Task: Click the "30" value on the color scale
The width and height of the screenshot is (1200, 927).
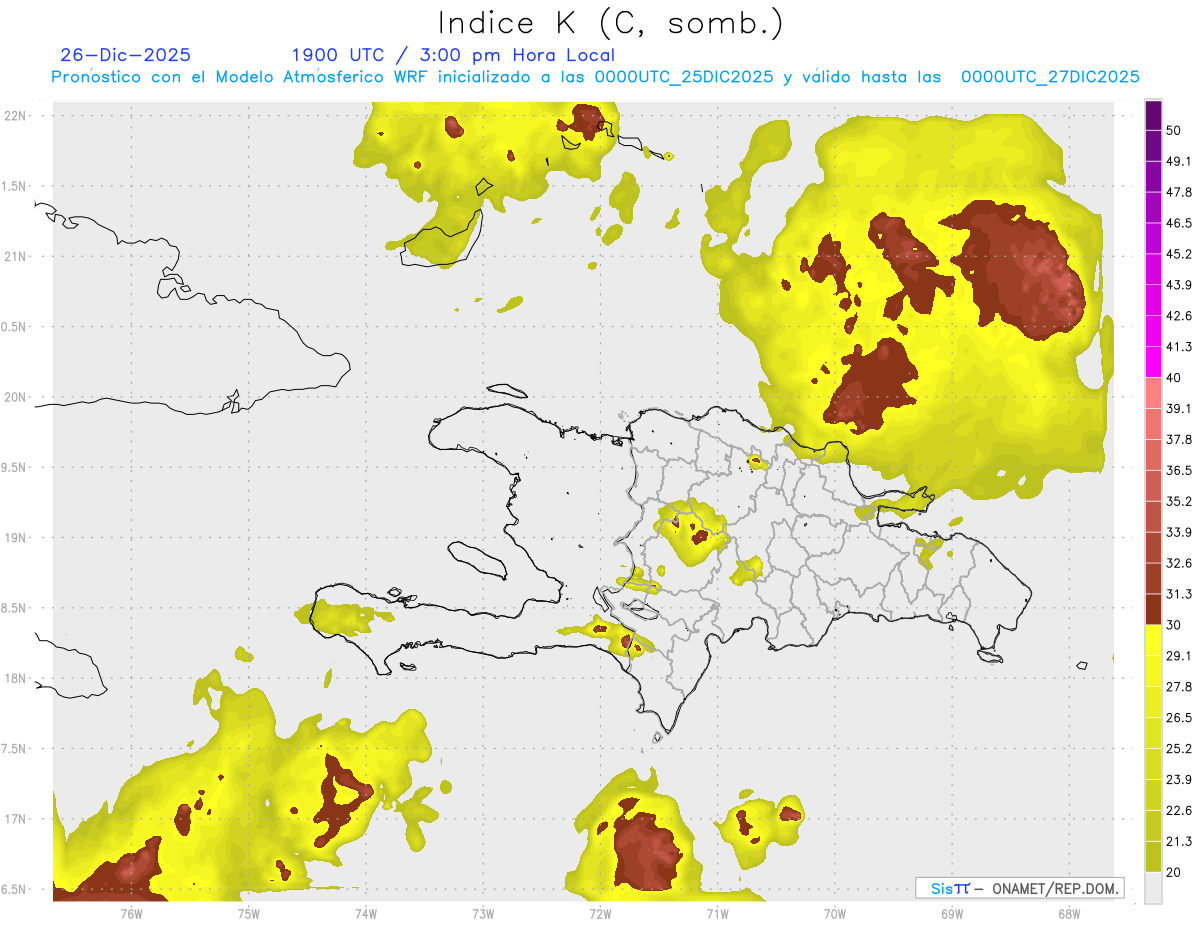Action: point(1175,625)
